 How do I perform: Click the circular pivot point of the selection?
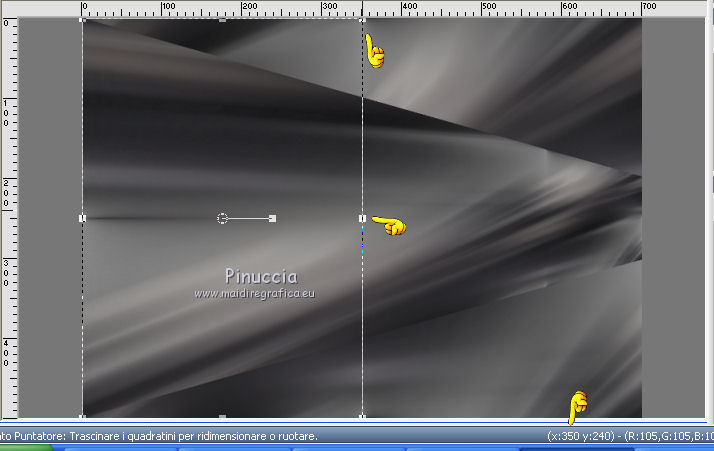[x=222, y=219]
